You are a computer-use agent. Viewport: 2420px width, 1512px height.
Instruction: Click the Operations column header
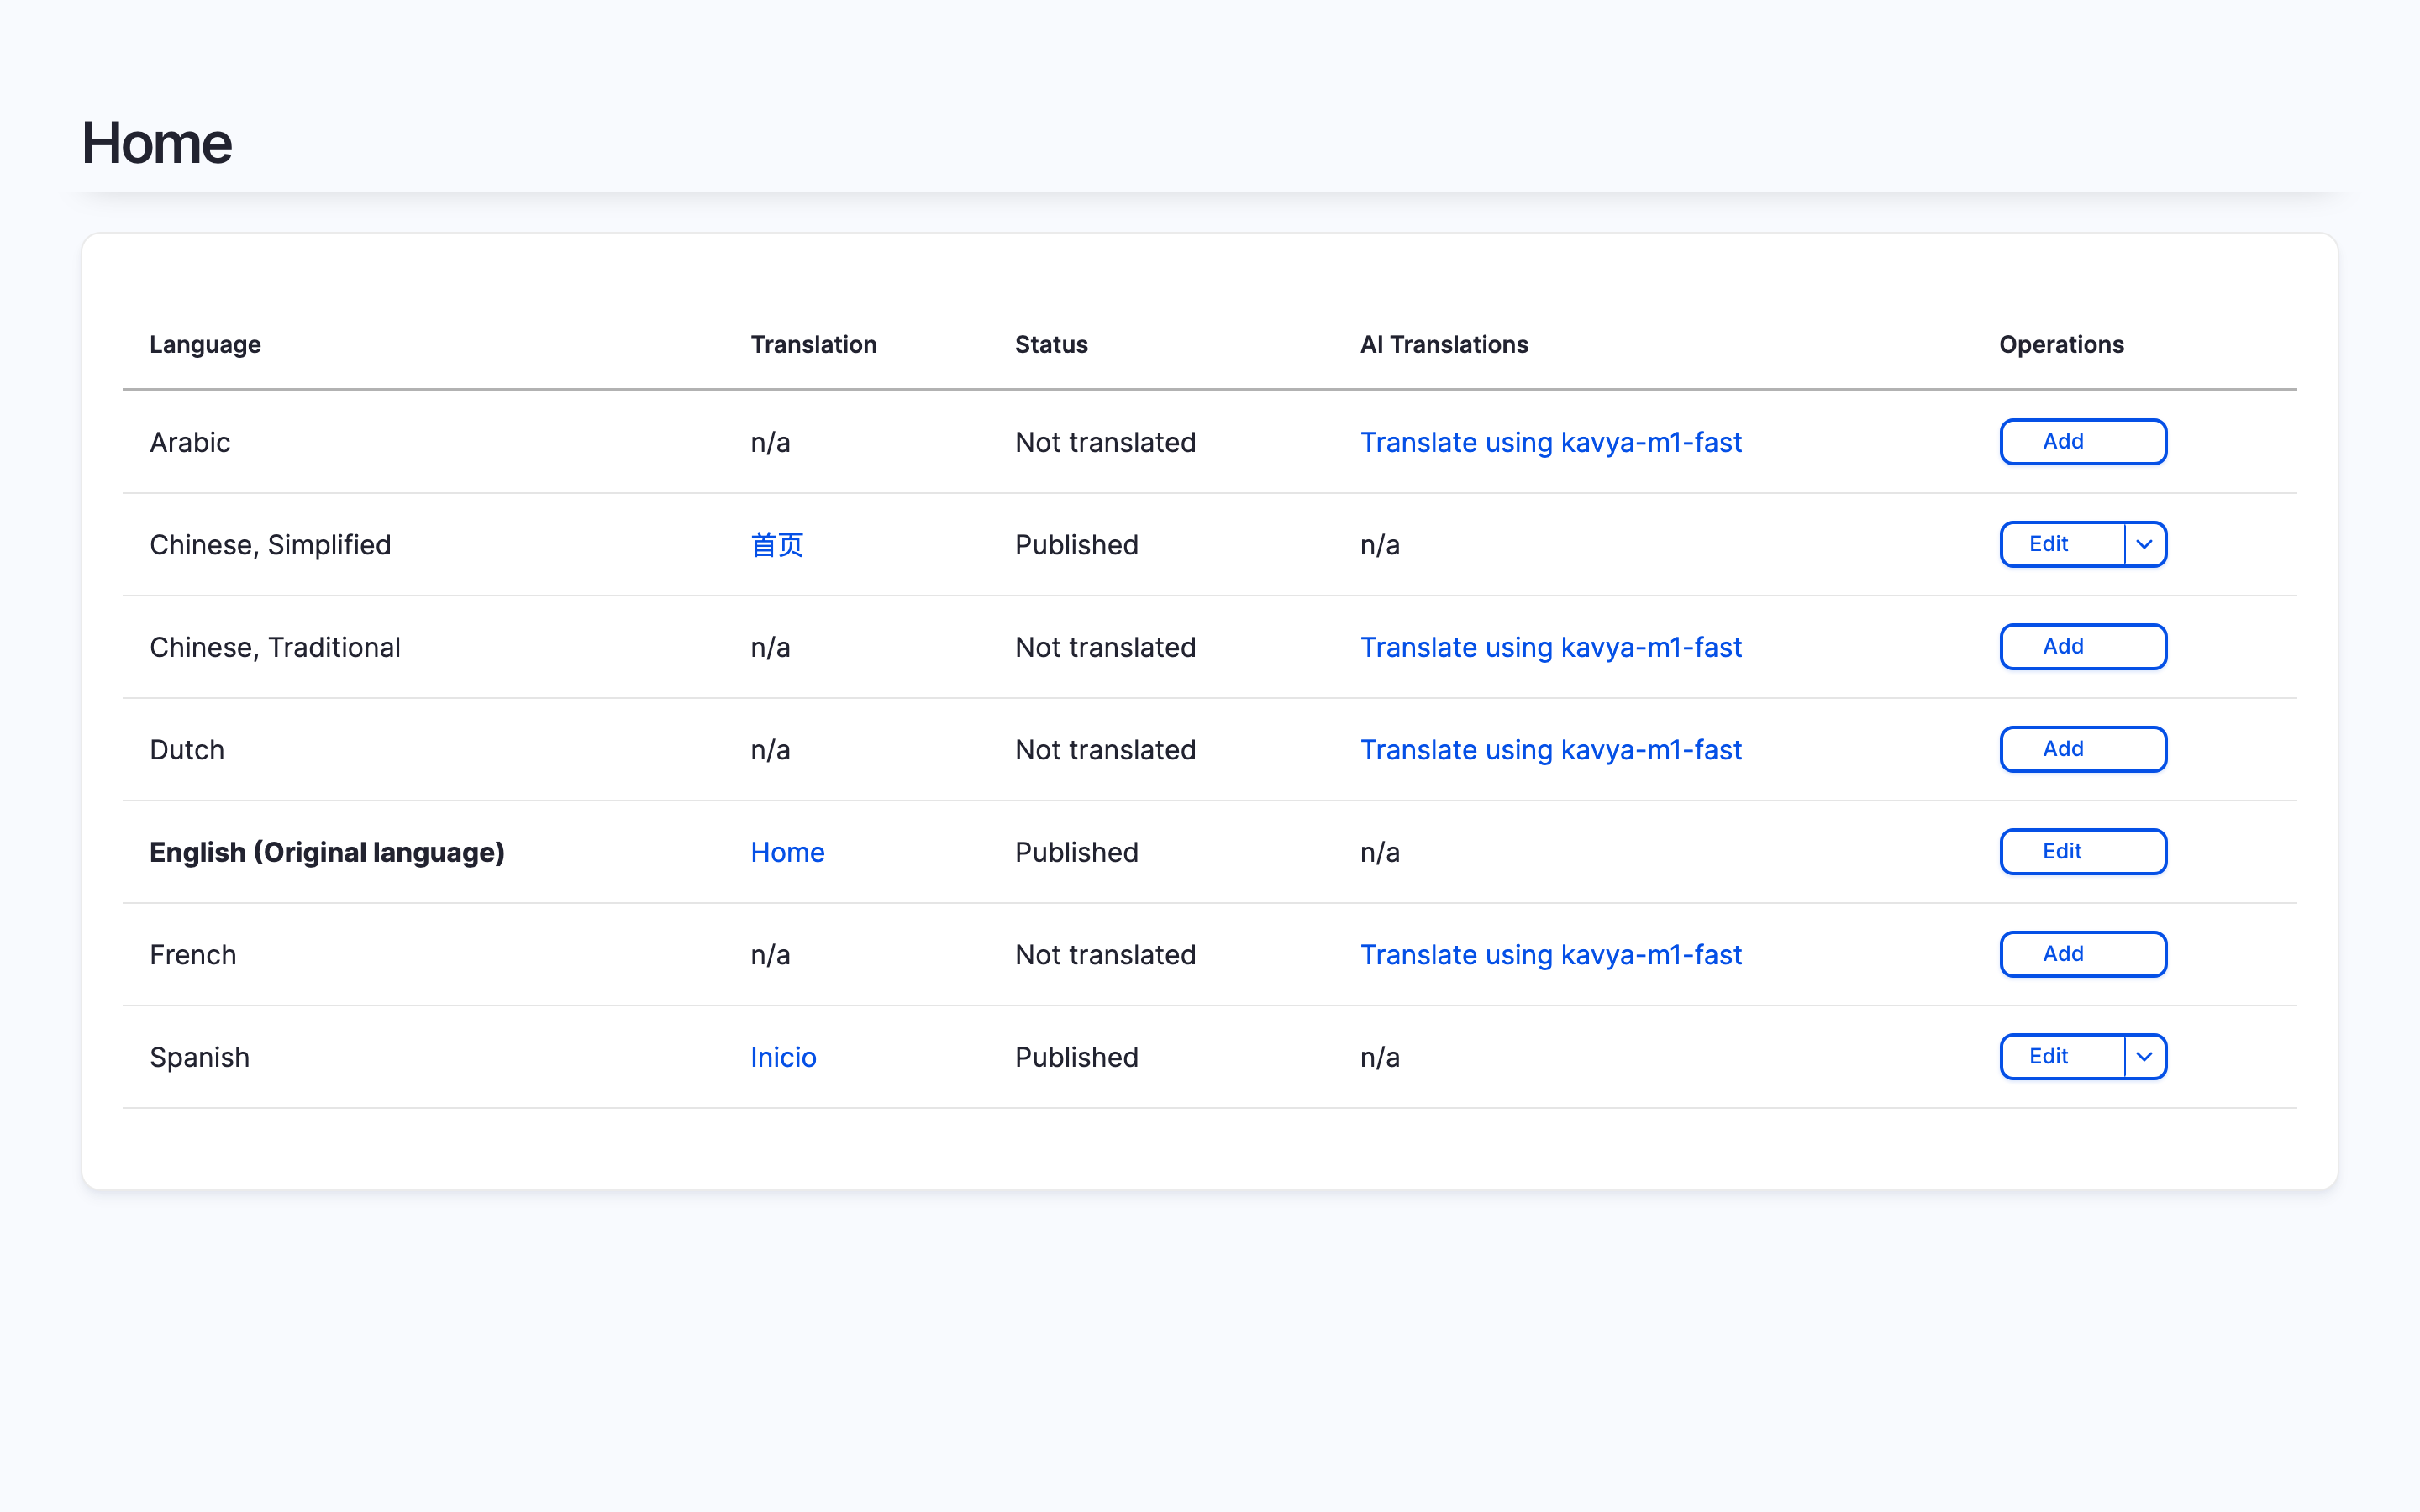2061,344
